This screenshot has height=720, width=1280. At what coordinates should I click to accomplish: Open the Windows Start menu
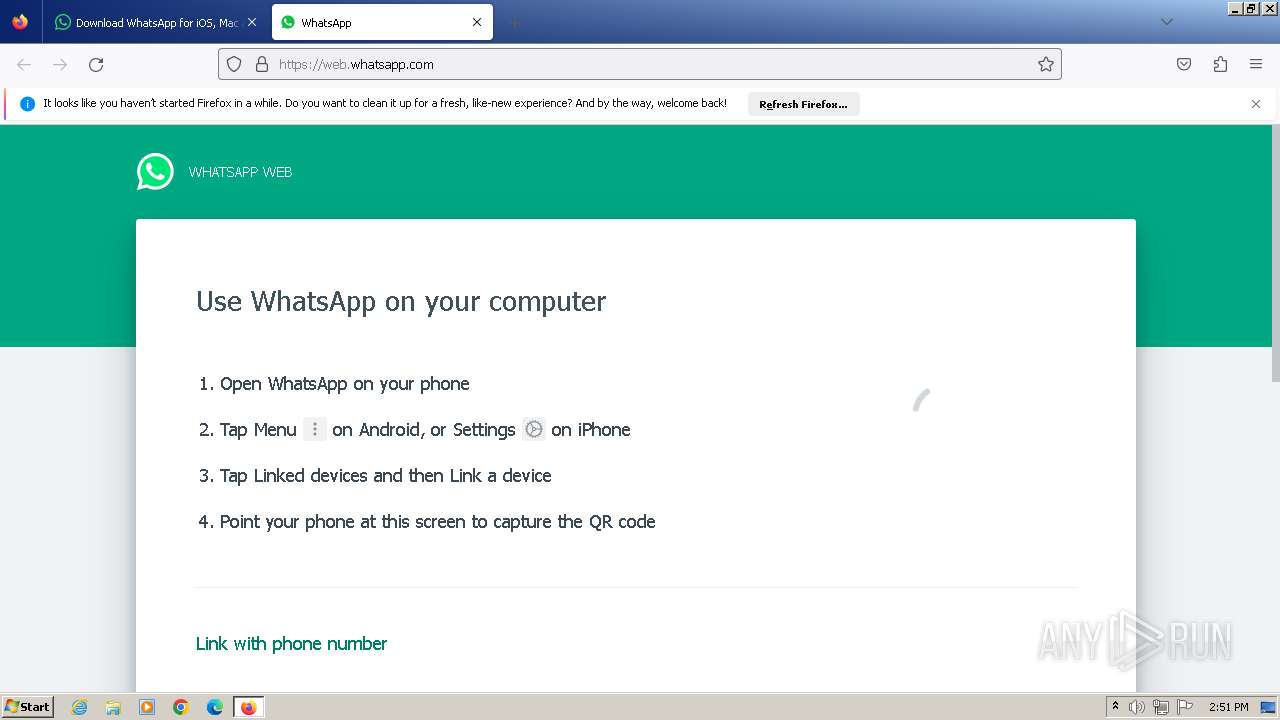[27, 706]
